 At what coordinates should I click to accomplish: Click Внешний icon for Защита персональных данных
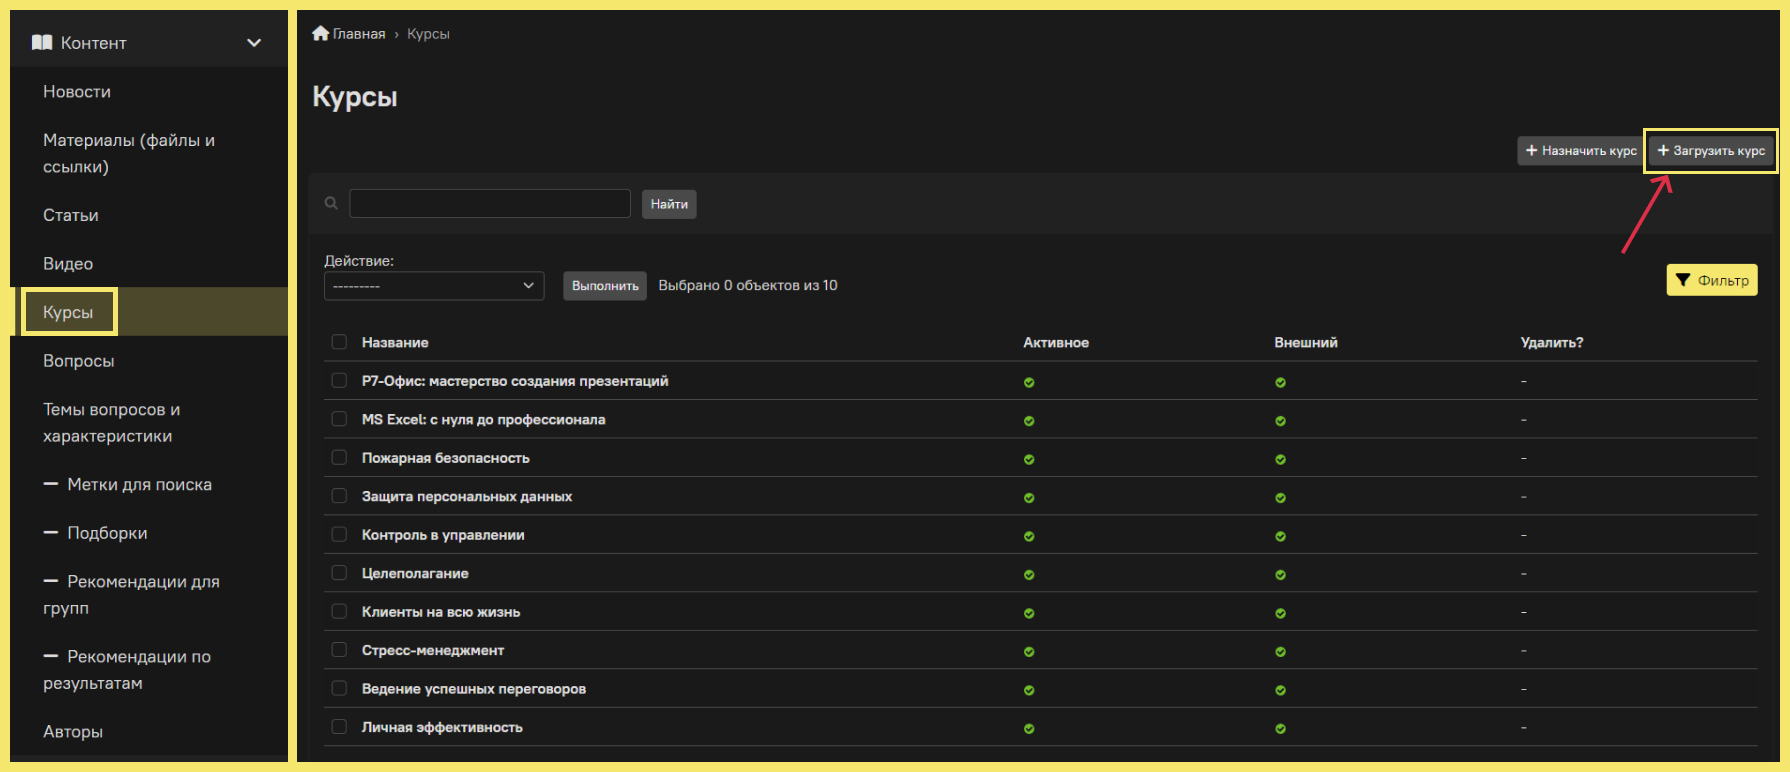coord(1280,498)
